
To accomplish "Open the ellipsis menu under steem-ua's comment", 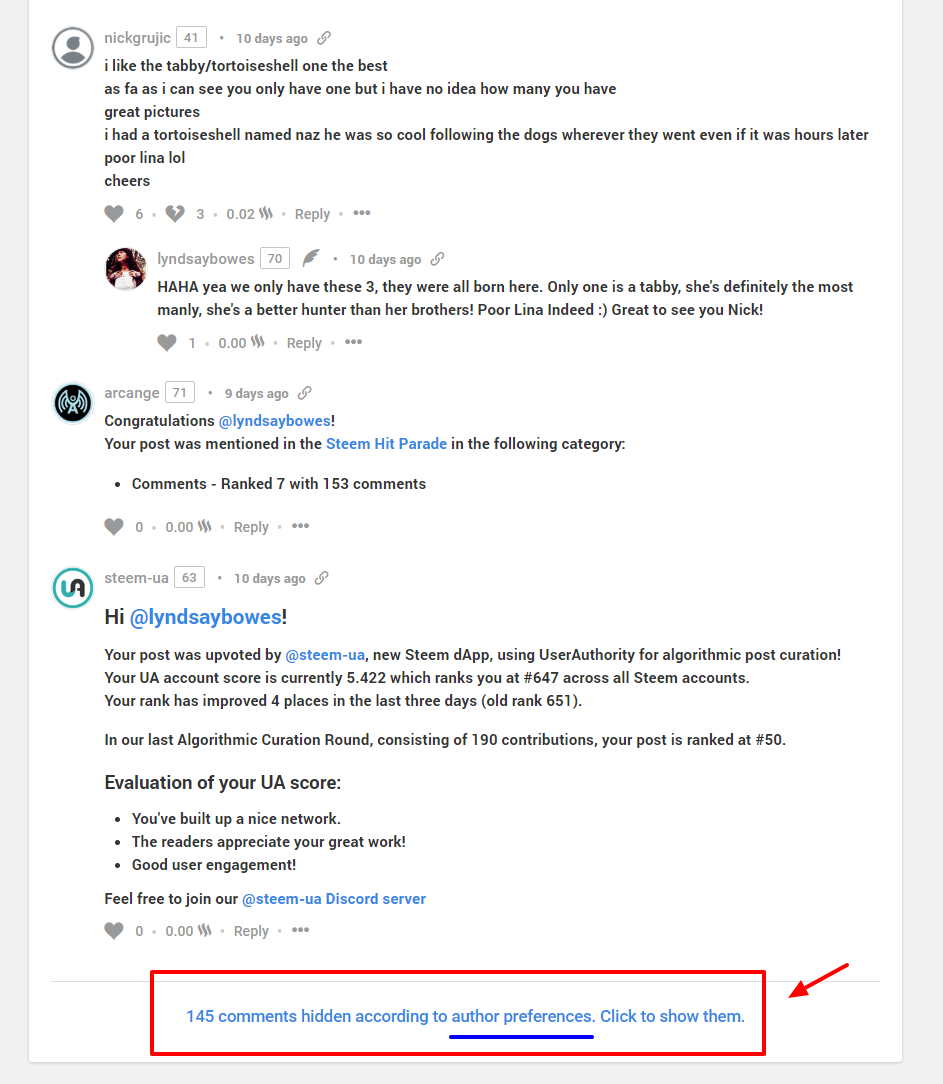I will click(300, 930).
